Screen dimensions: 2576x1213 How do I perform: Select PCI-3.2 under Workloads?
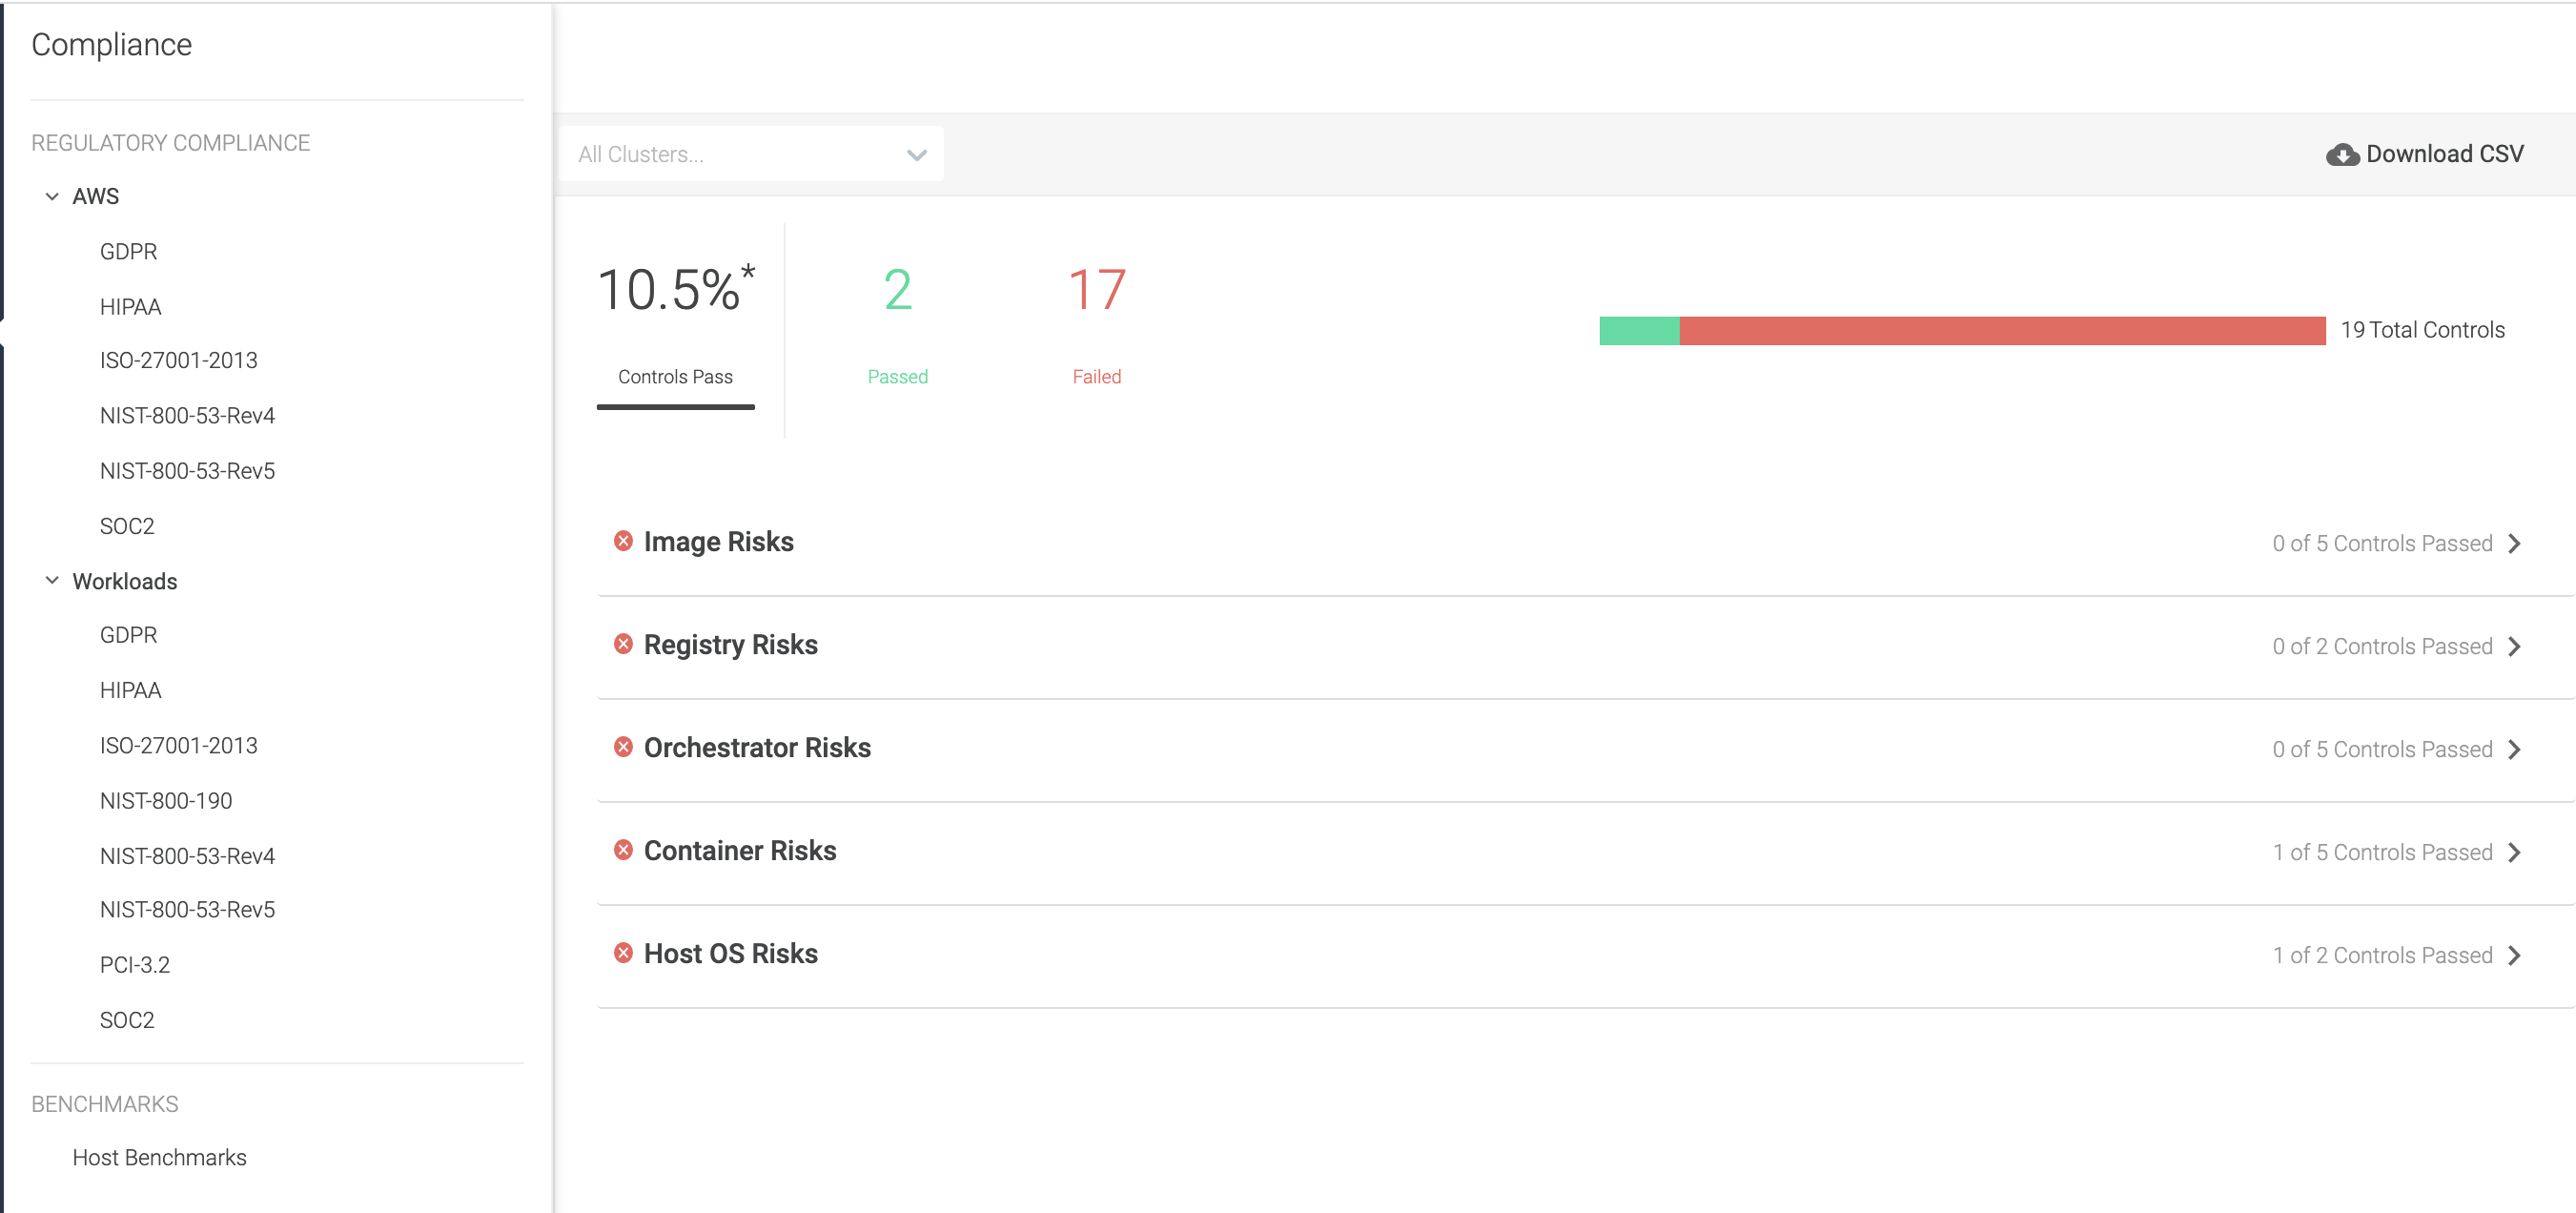point(135,965)
